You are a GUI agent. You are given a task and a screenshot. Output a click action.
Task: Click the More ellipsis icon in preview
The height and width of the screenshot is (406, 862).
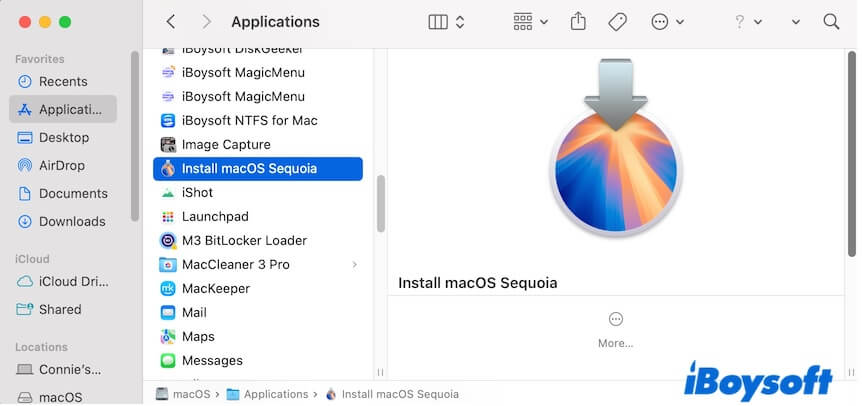pyautogui.click(x=615, y=319)
